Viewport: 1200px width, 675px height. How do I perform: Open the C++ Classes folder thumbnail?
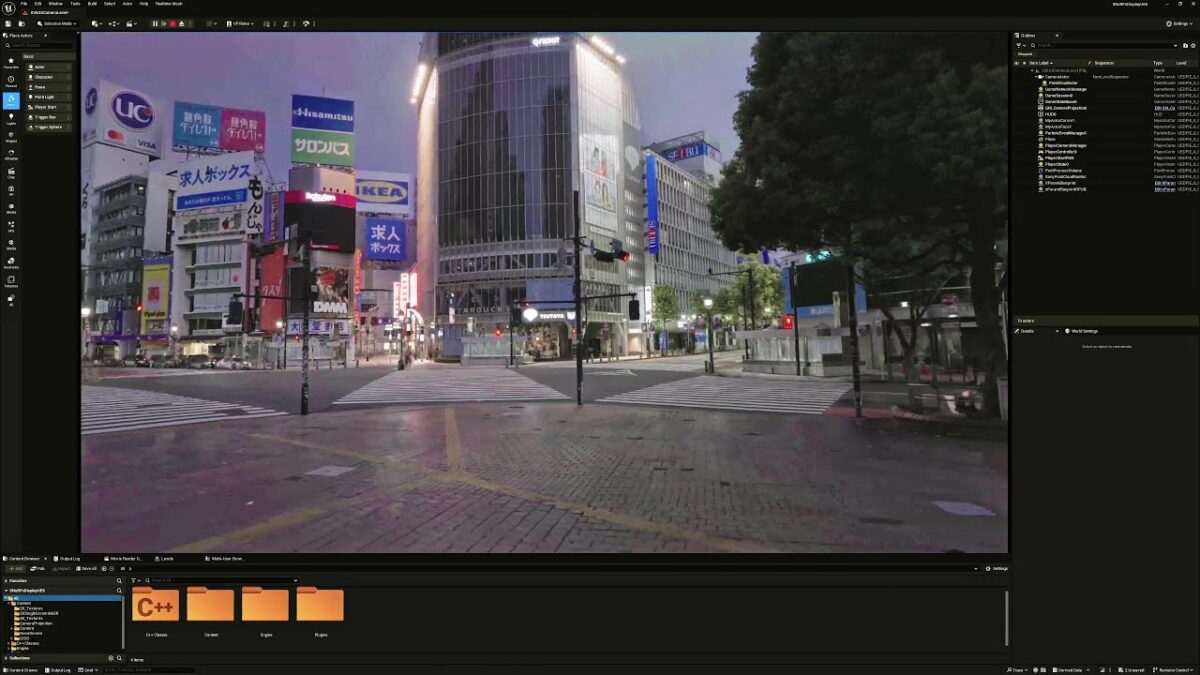pyautogui.click(x=155, y=606)
